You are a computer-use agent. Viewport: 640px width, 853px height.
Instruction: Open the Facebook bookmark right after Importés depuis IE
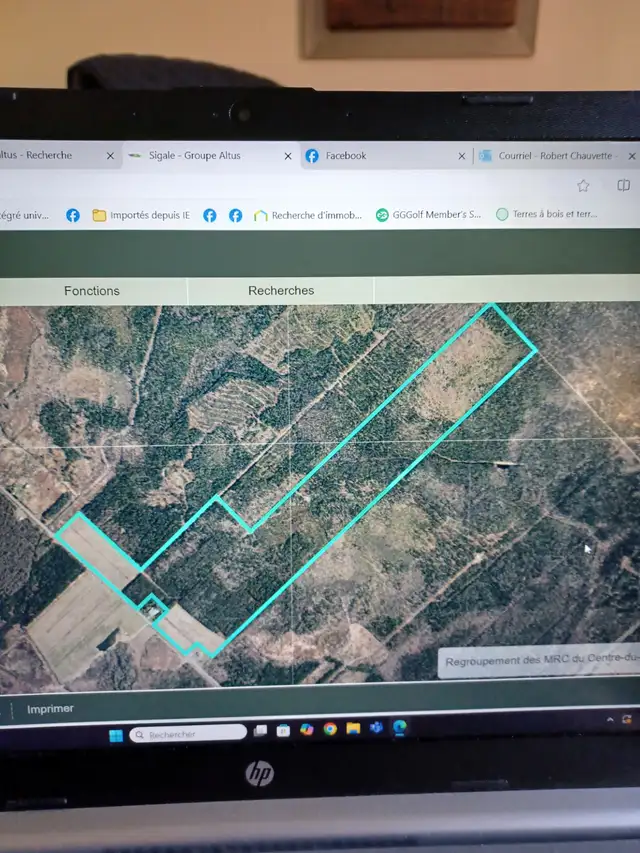[210, 215]
